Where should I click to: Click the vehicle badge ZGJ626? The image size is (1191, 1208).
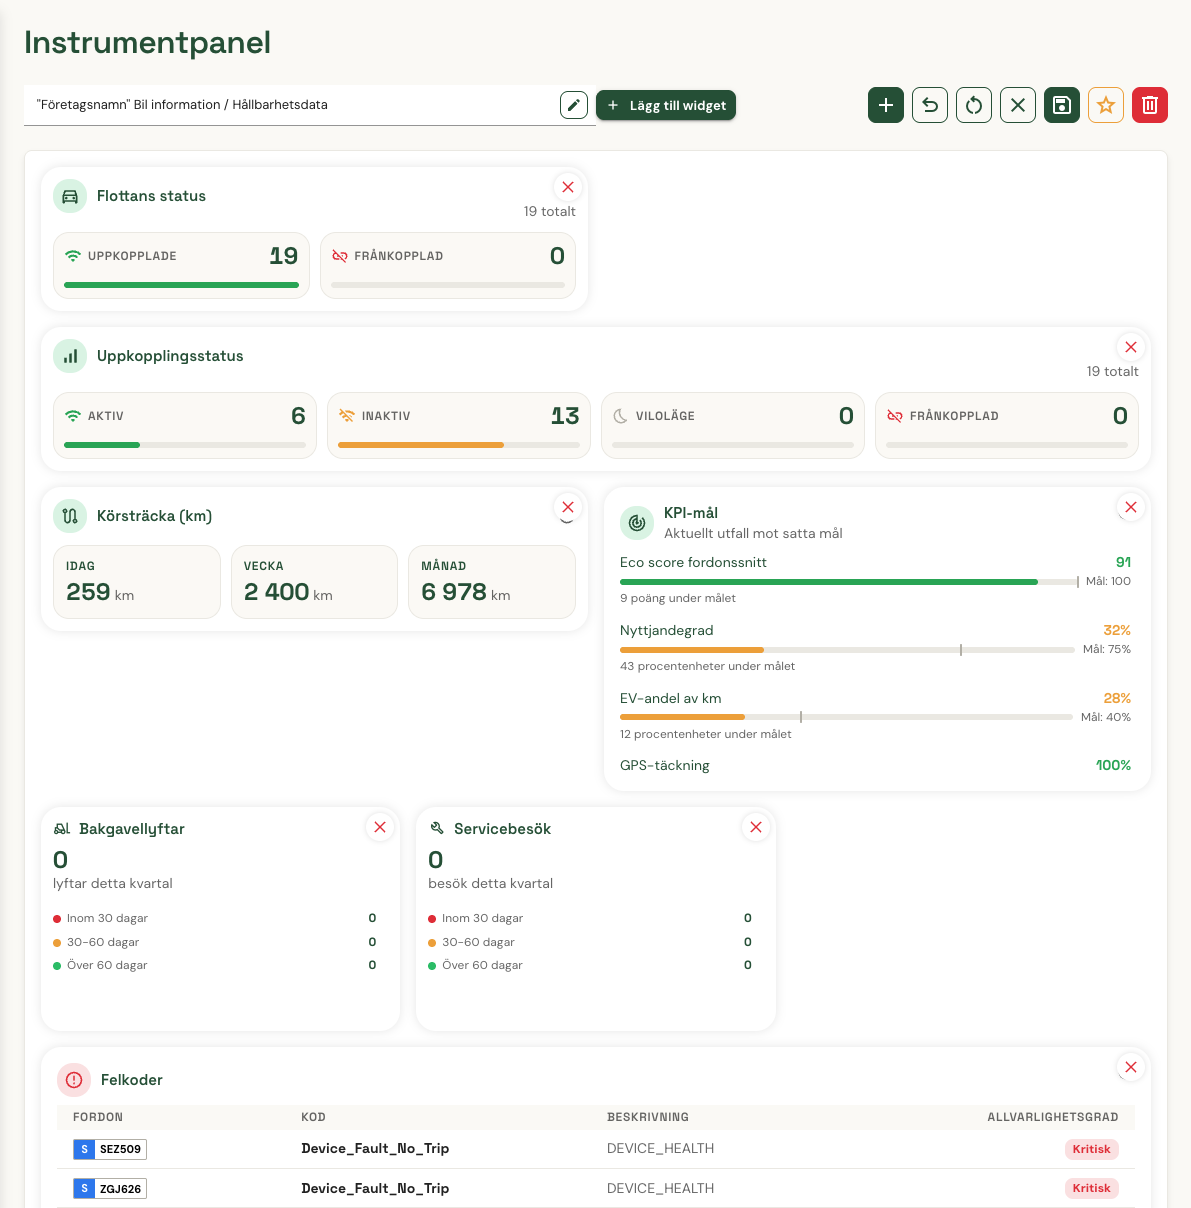coord(110,1189)
